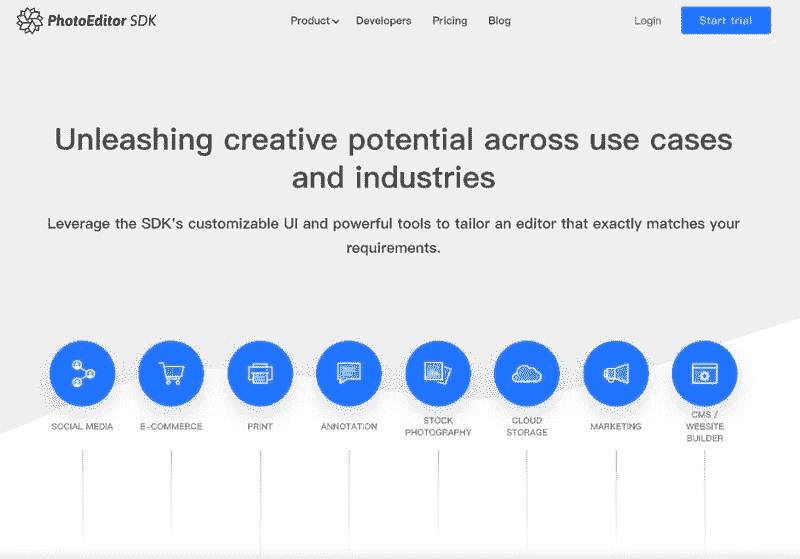800x559 pixels.
Task: Click the Cloud Storage cloud icon
Action: pyautogui.click(x=527, y=374)
